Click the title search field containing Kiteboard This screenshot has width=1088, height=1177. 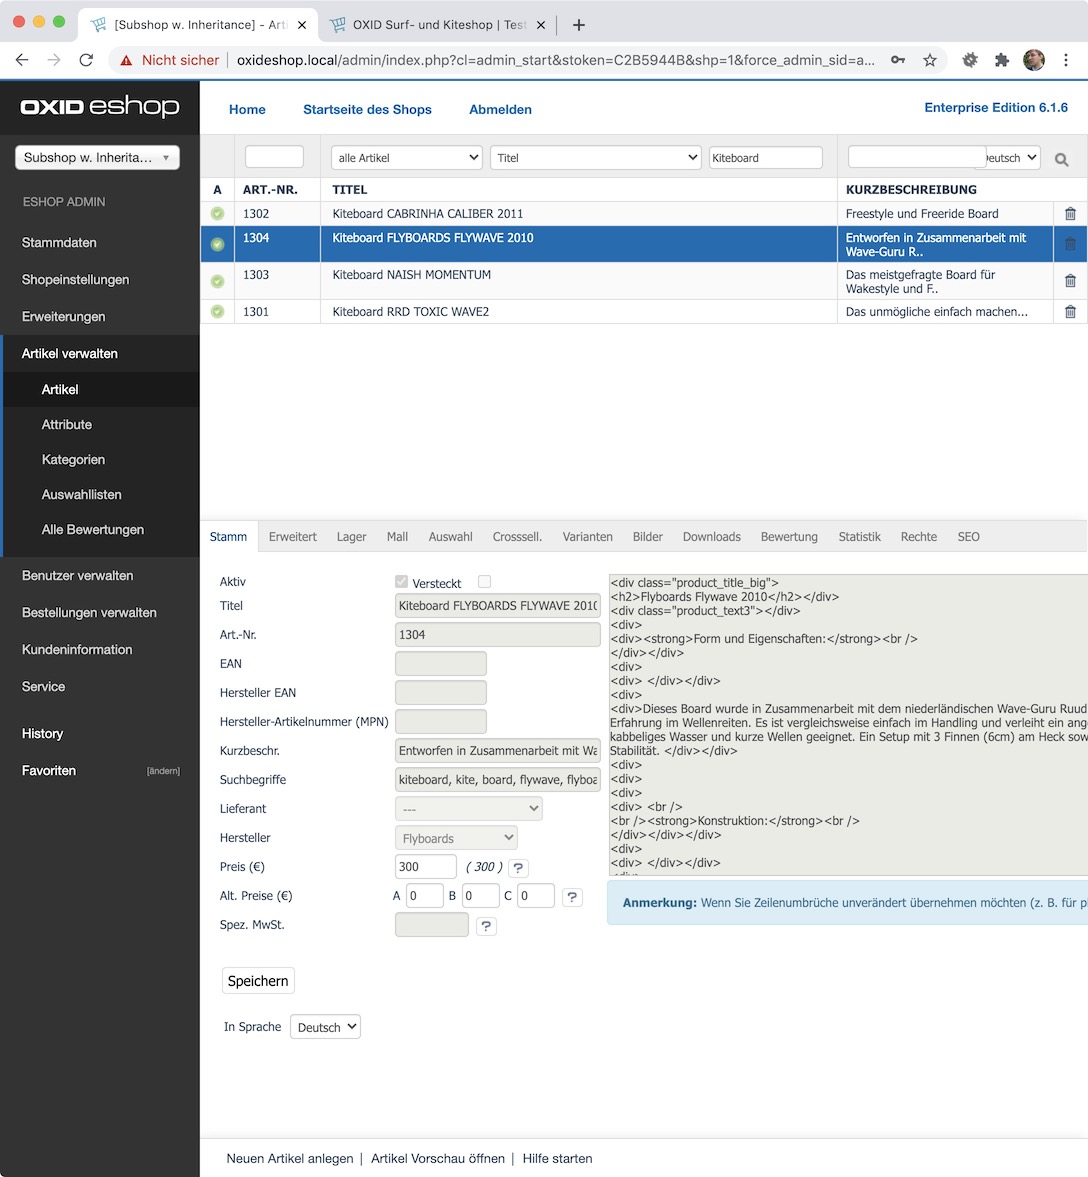coord(765,158)
